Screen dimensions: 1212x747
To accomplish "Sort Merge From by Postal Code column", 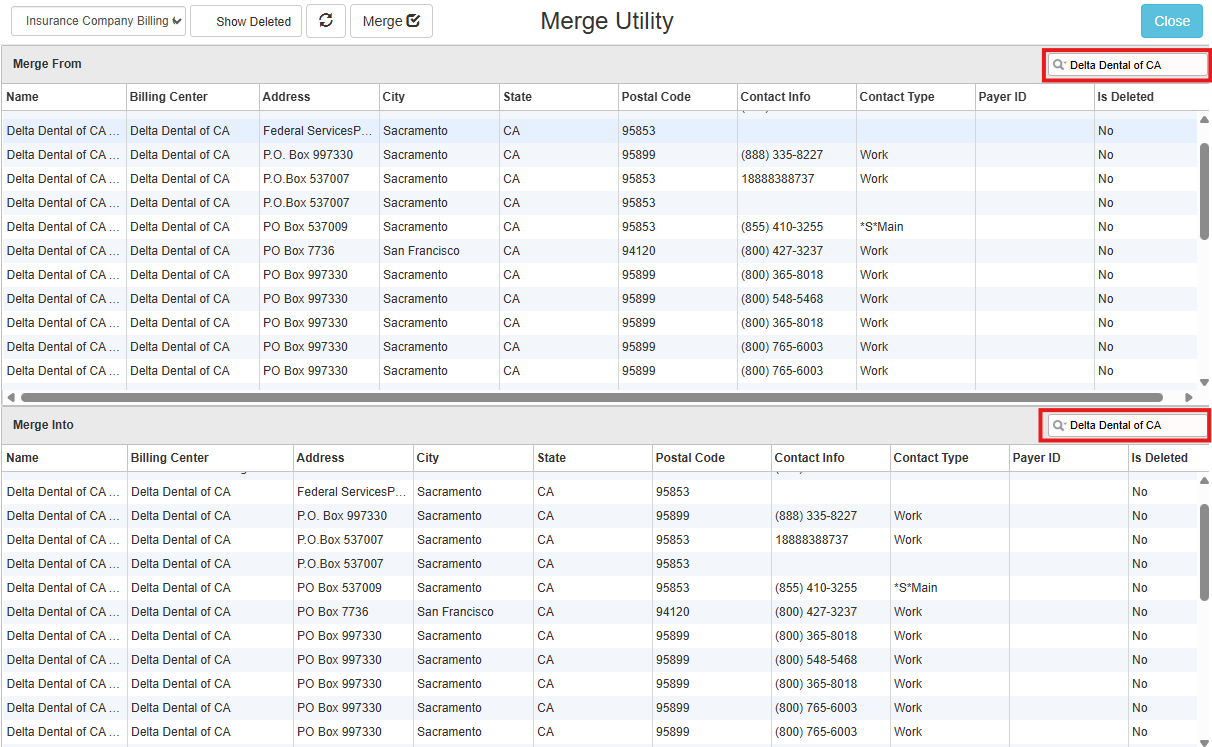I will point(677,97).
